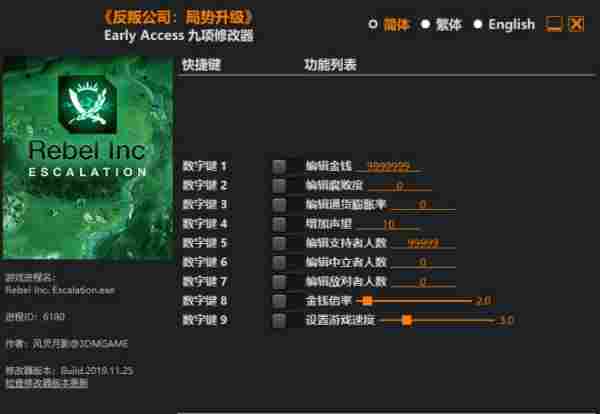Click the Rebel Inc Escalation cover image
Screen dimensions: 600x414
pyautogui.click(x=88, y=158)
